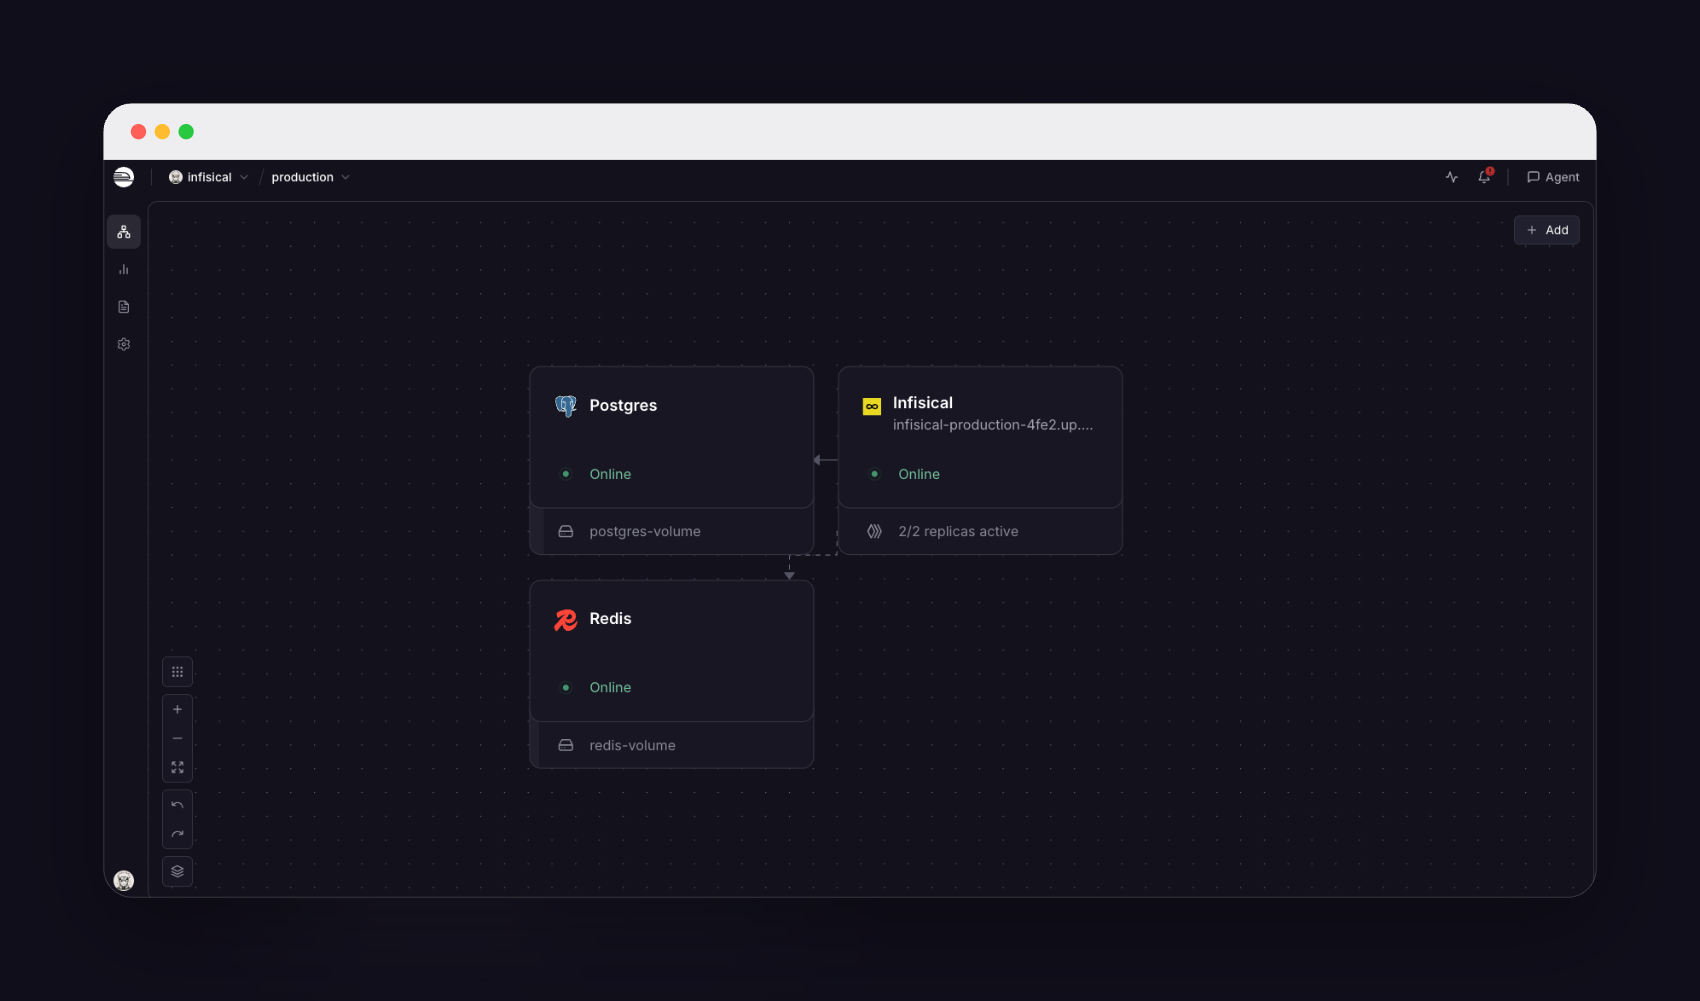The height and width of the screenshot is (1001, 1700).
Task: Select the Redis service card
Action: [672, 651]
